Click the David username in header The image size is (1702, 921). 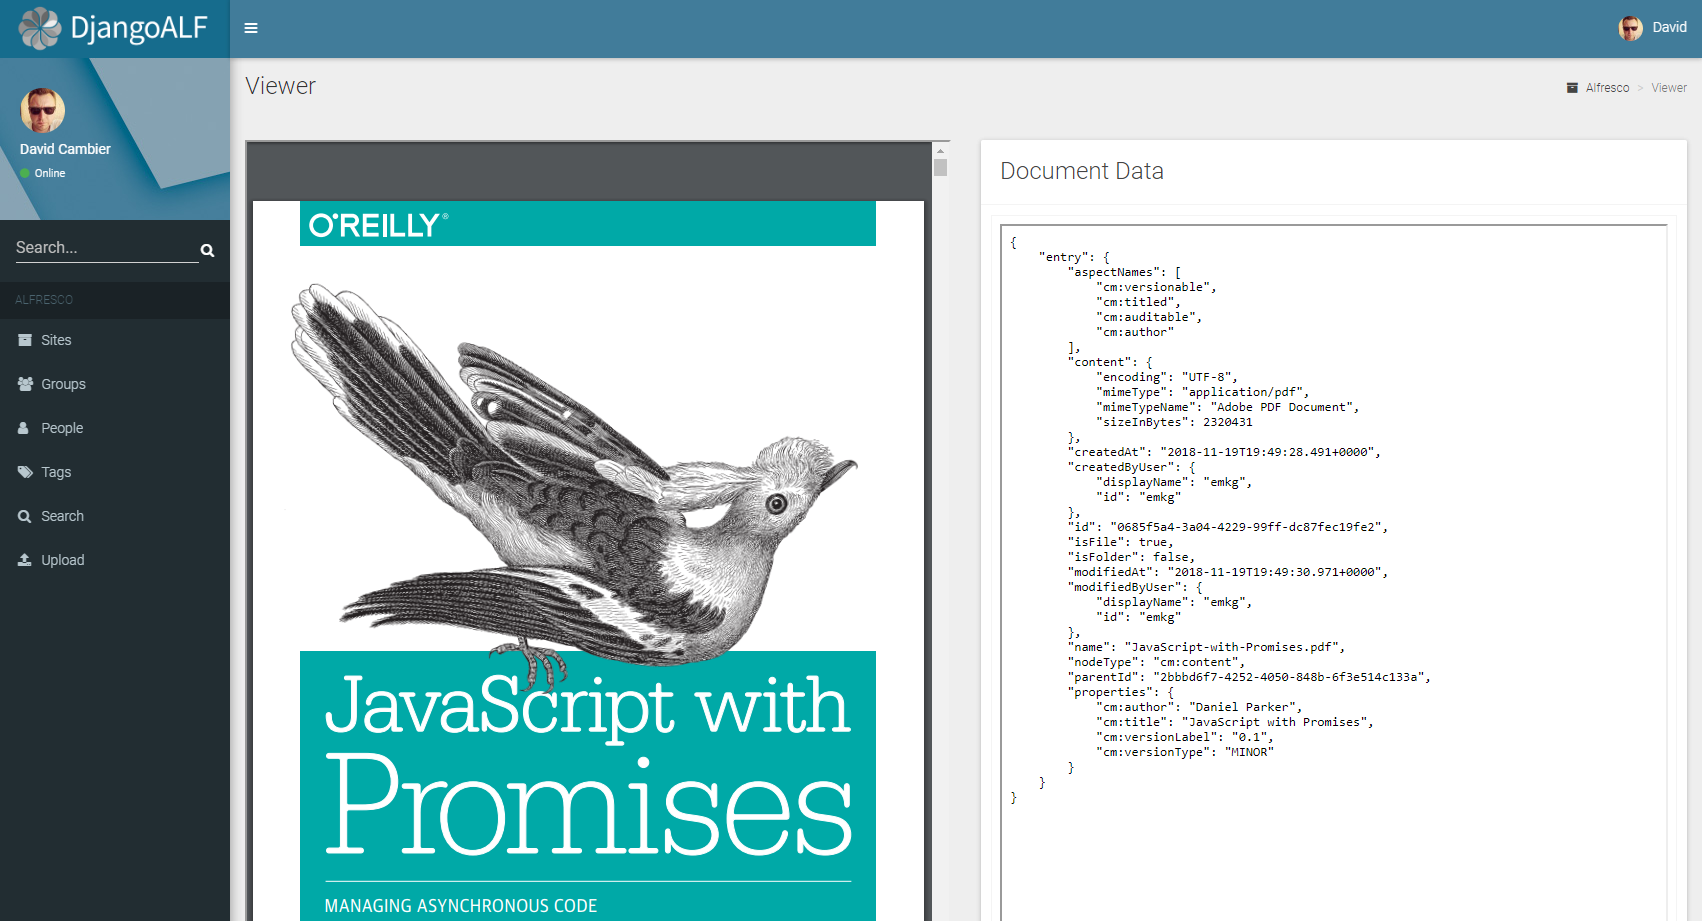coord(1669,28)
